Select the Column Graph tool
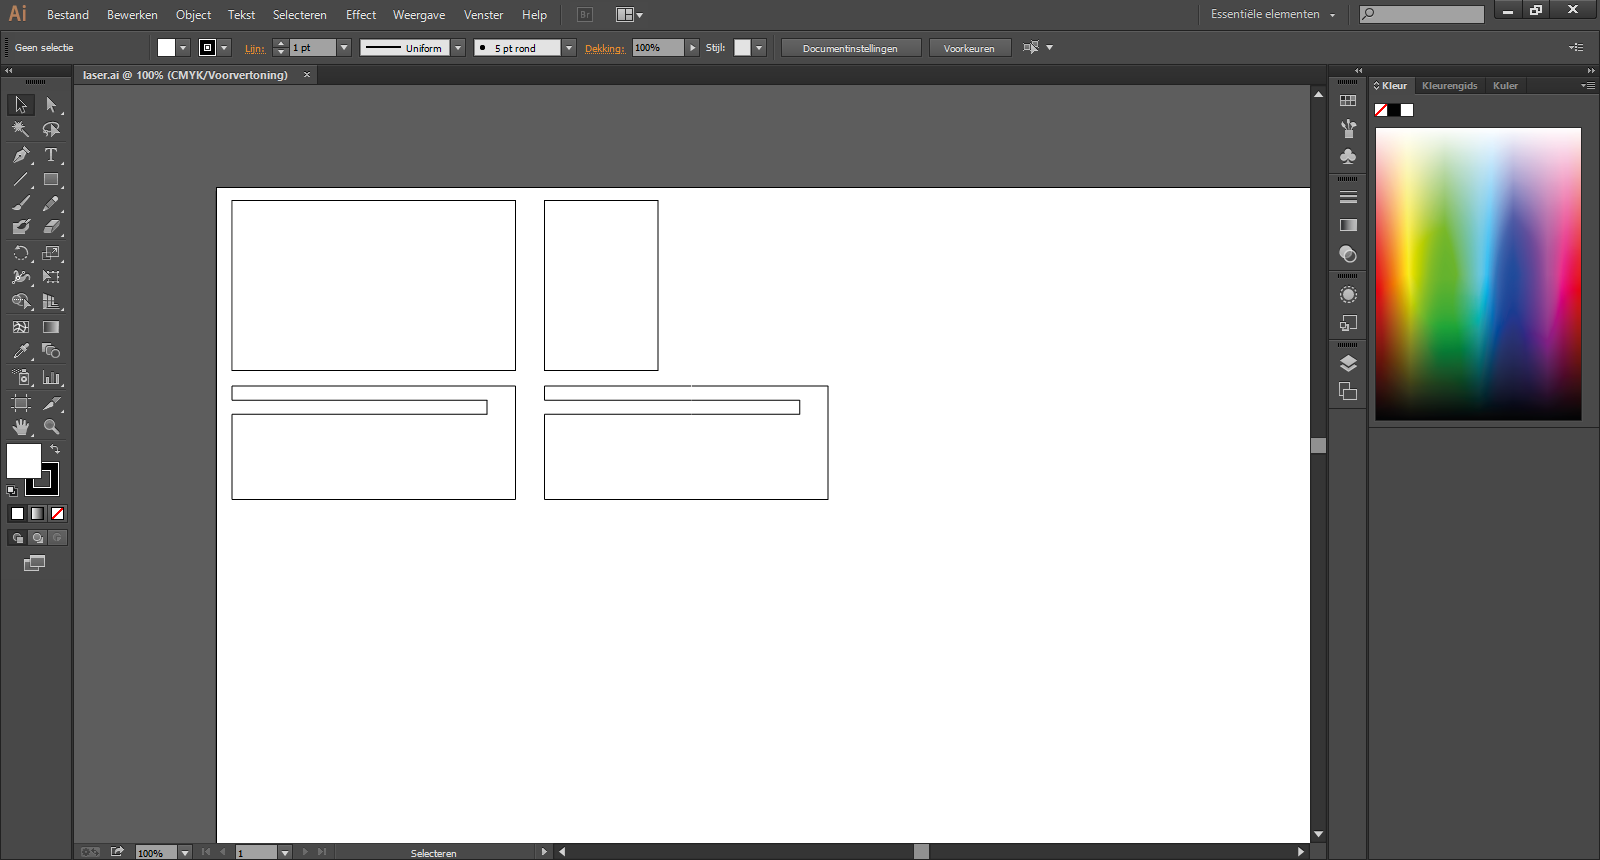1600x860 pixels. [51, 377]
